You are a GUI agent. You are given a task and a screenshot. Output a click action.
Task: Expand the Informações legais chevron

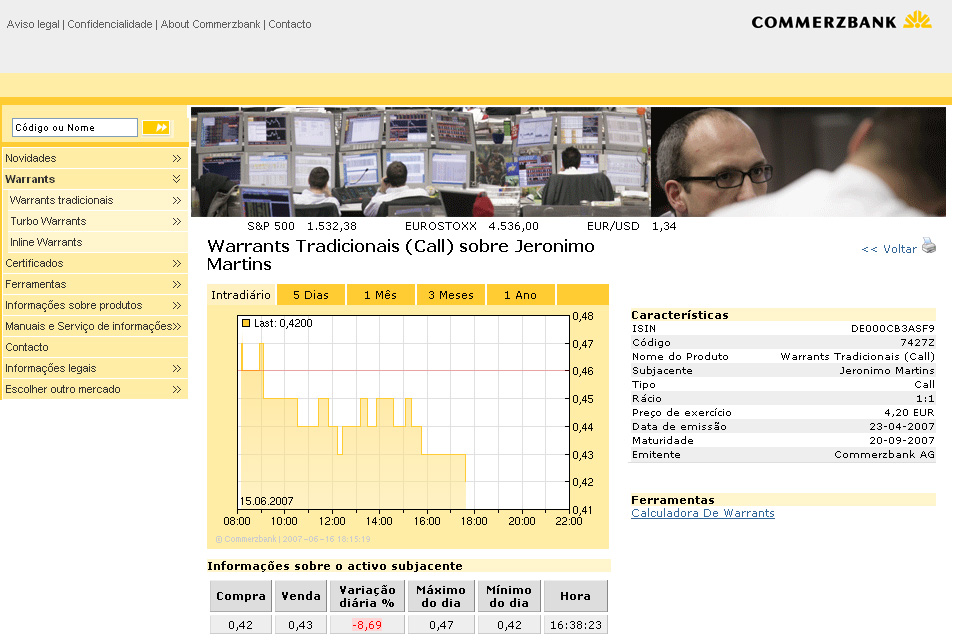click(176, 369)
